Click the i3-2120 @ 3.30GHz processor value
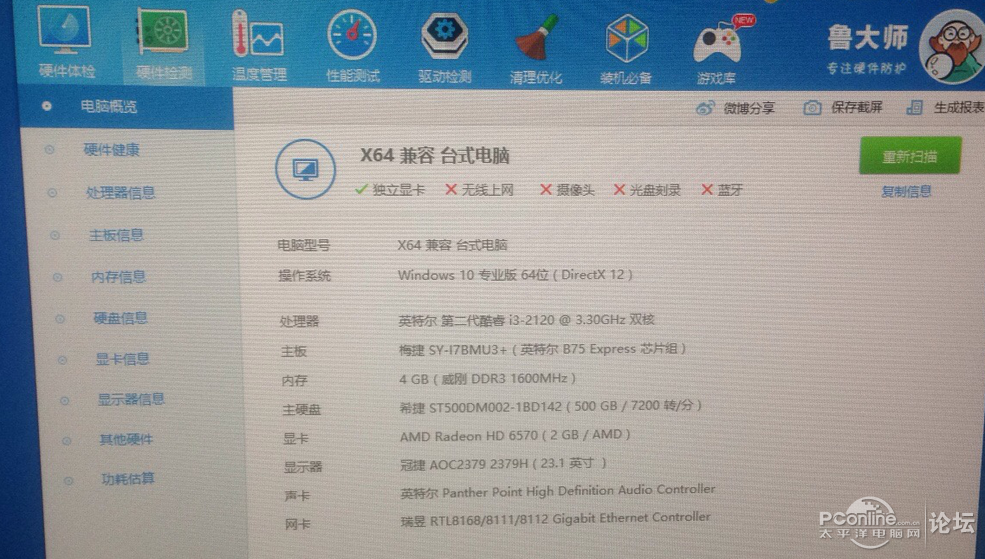Image resolution: width=985 pixels, height=559 pixels. pos(526,320)
